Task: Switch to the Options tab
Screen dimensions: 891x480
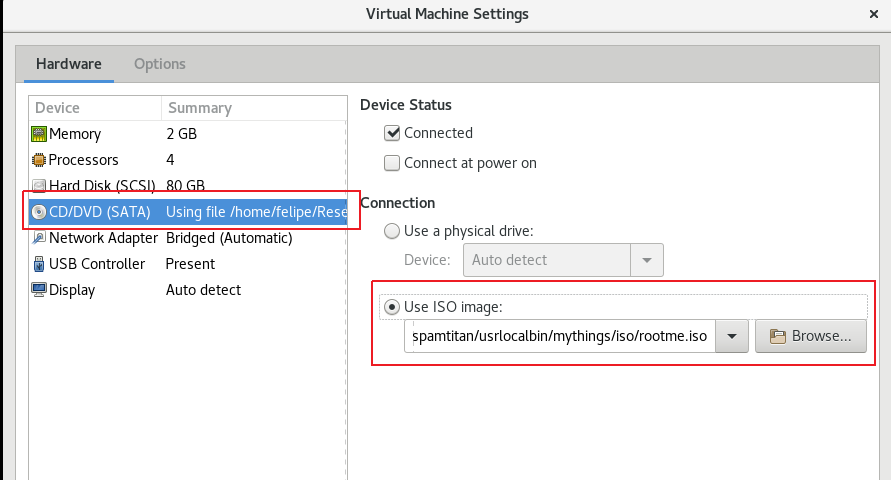Action: 160,64
